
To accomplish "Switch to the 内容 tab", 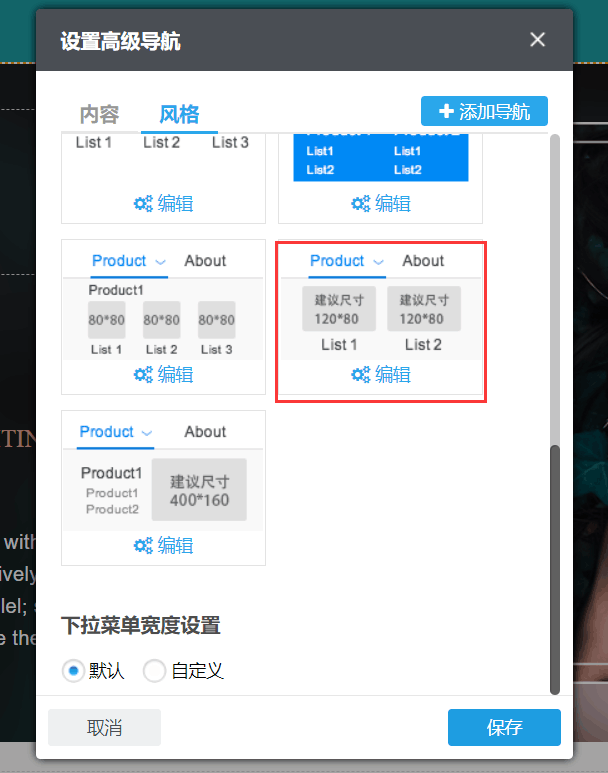I will point(99,113).
